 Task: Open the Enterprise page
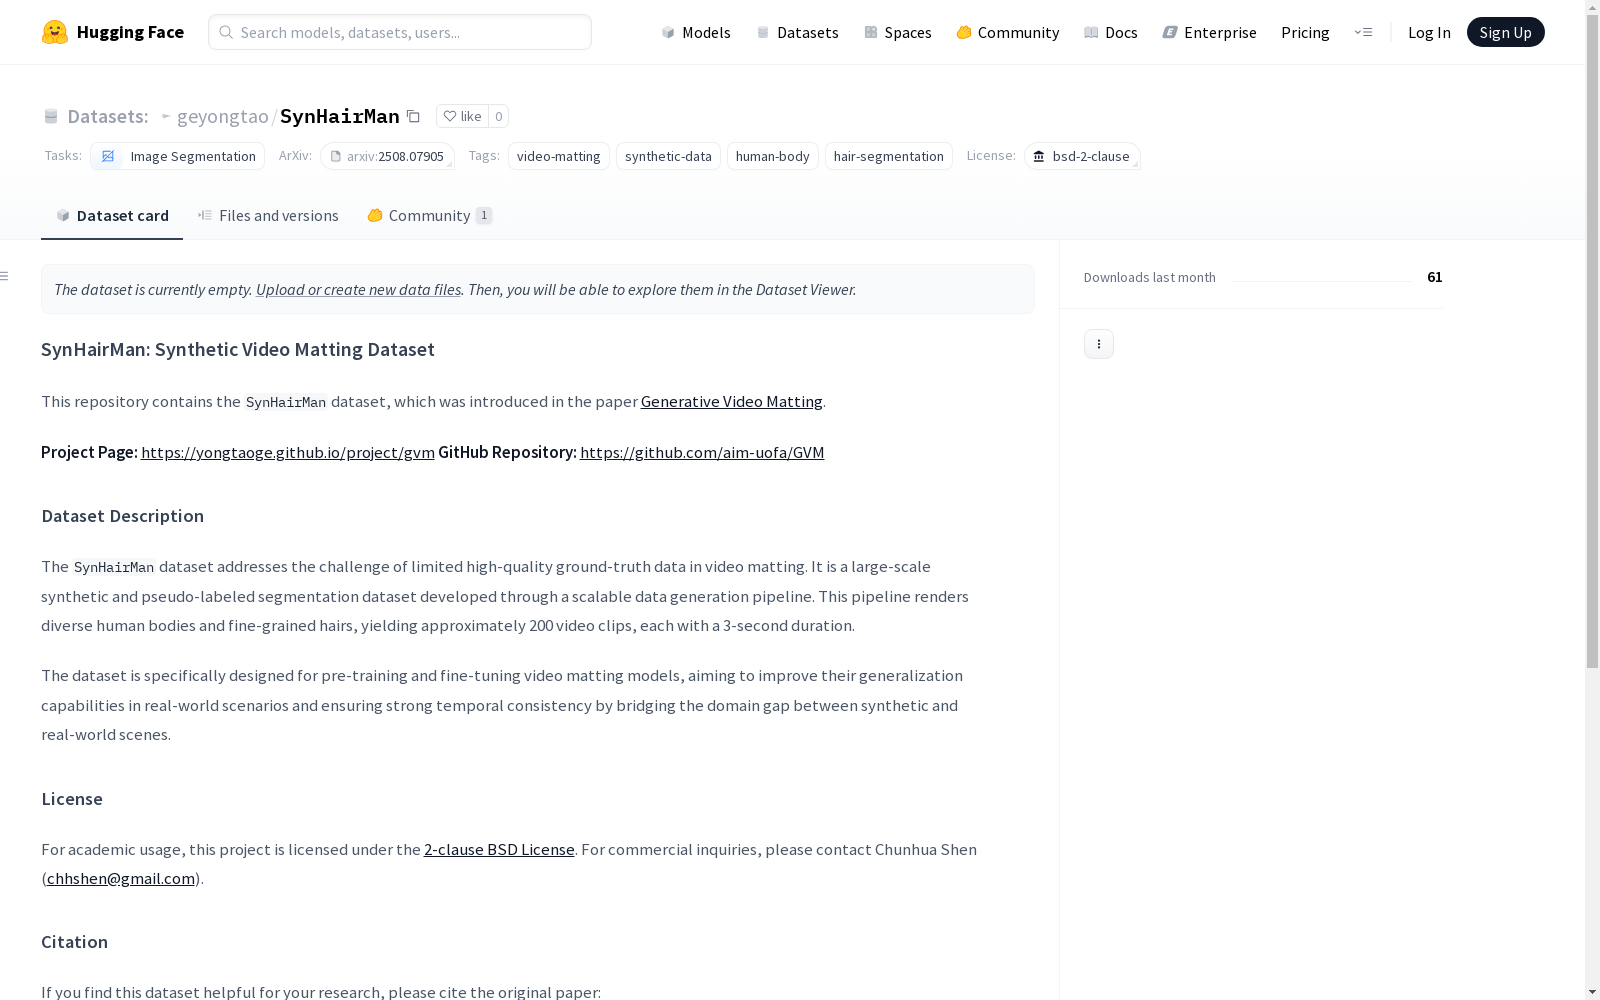[x=1210, y=32]
